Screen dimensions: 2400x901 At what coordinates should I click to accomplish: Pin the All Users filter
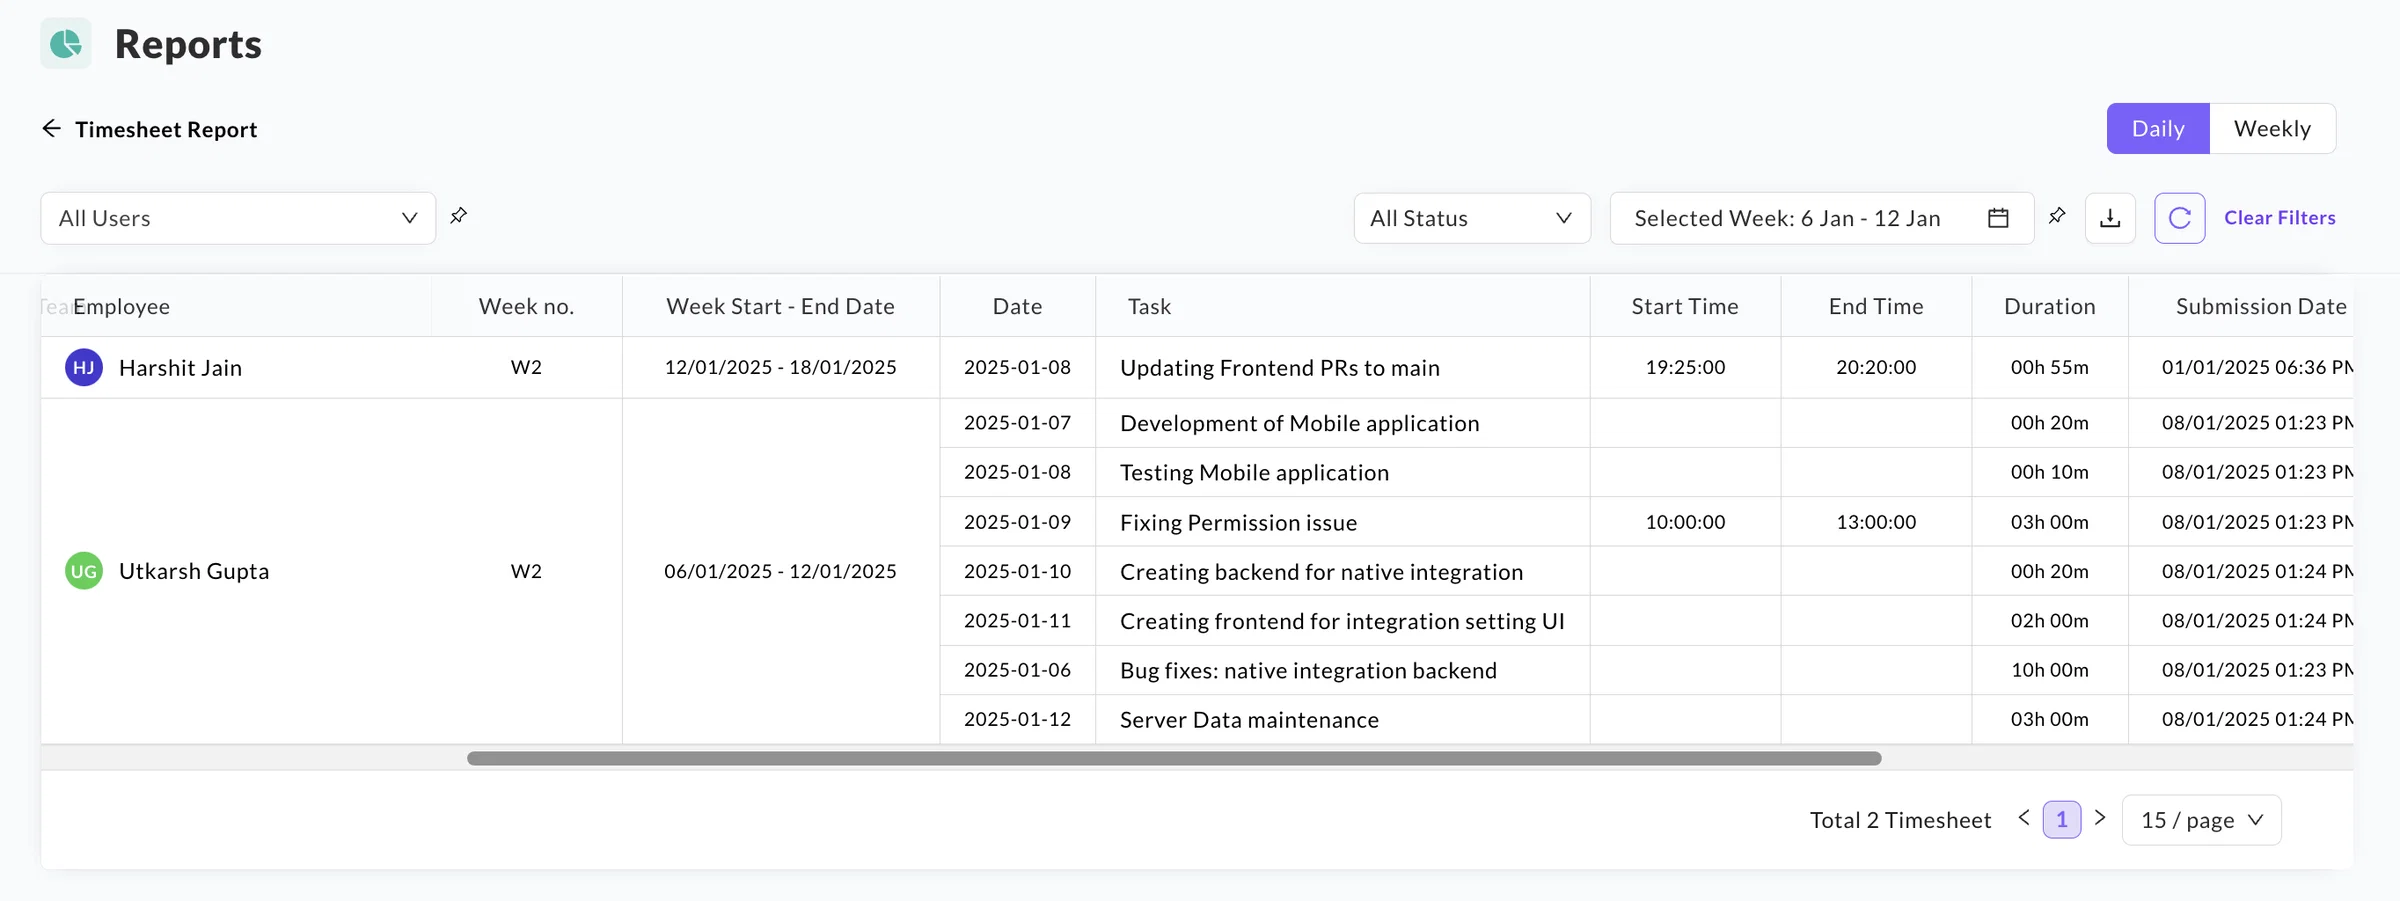pos(459,216)
